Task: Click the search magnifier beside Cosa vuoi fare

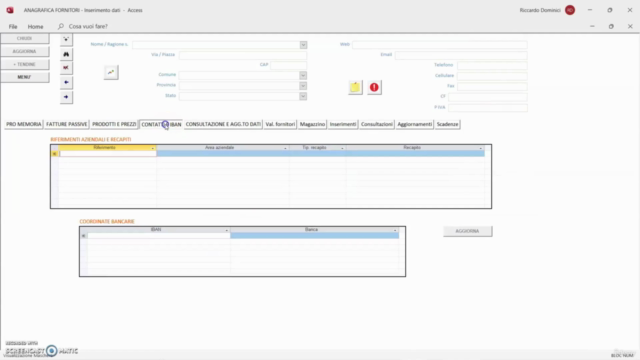Action: coord(61,26)
